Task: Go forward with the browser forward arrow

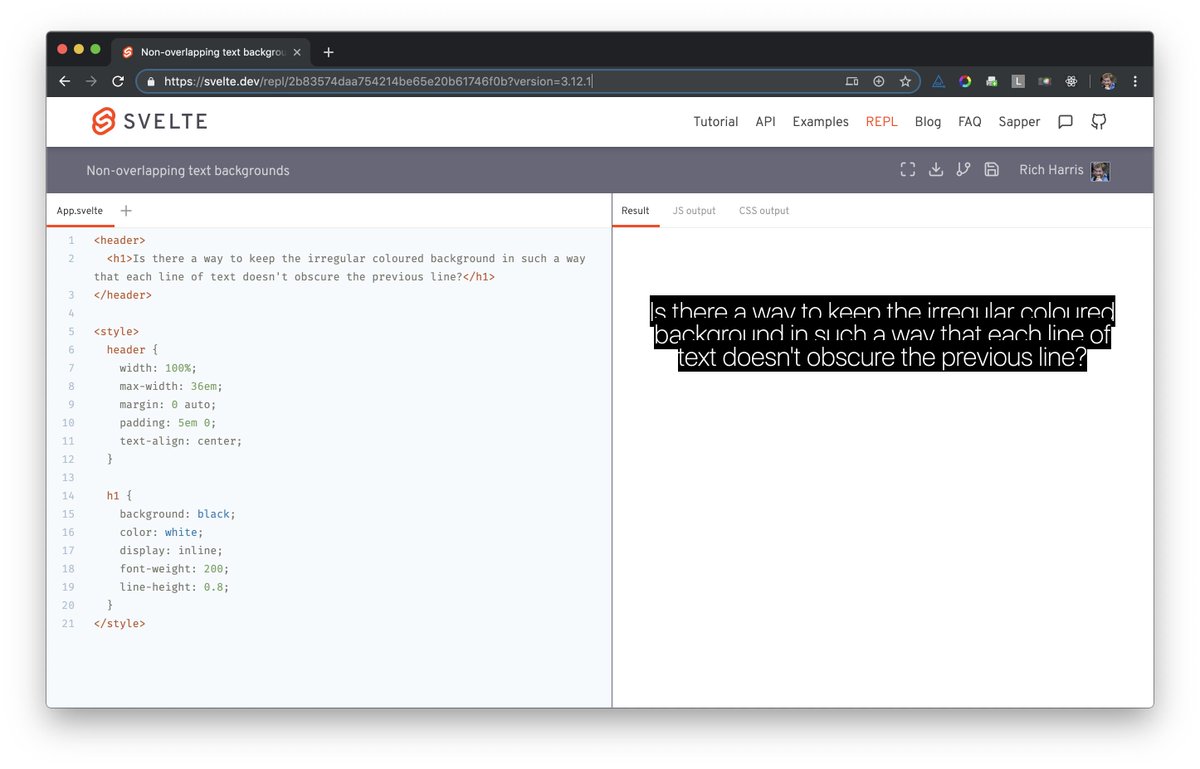Action: point(91,82)
